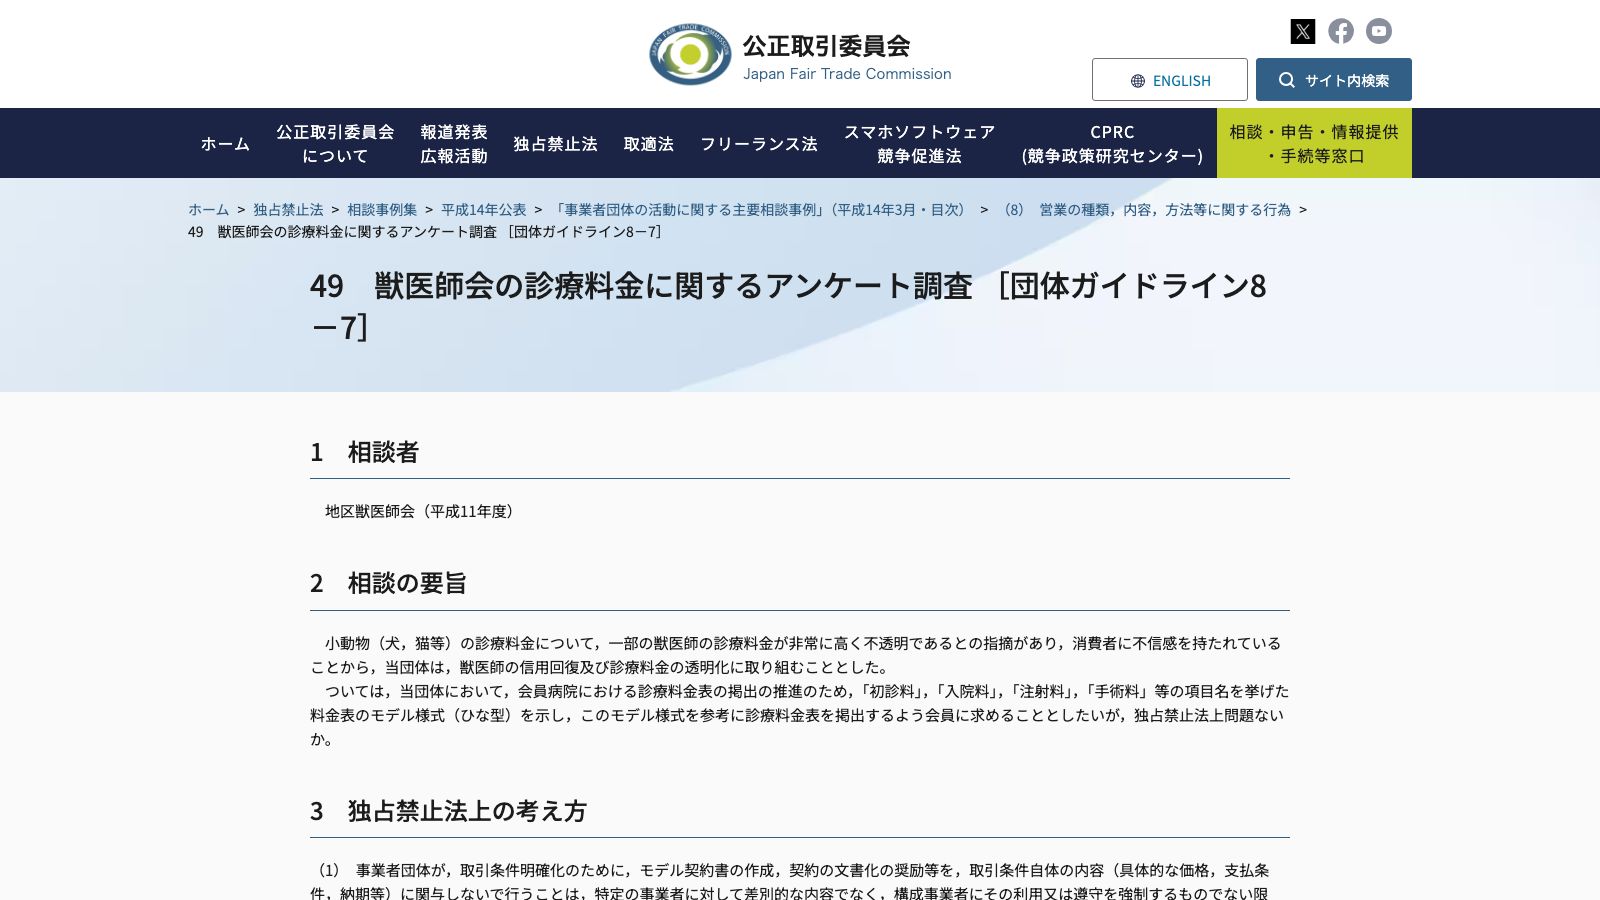Open 報道発表 広報活動 menu item
Viewport: 1600px width, 900px height.
(454, 143)
